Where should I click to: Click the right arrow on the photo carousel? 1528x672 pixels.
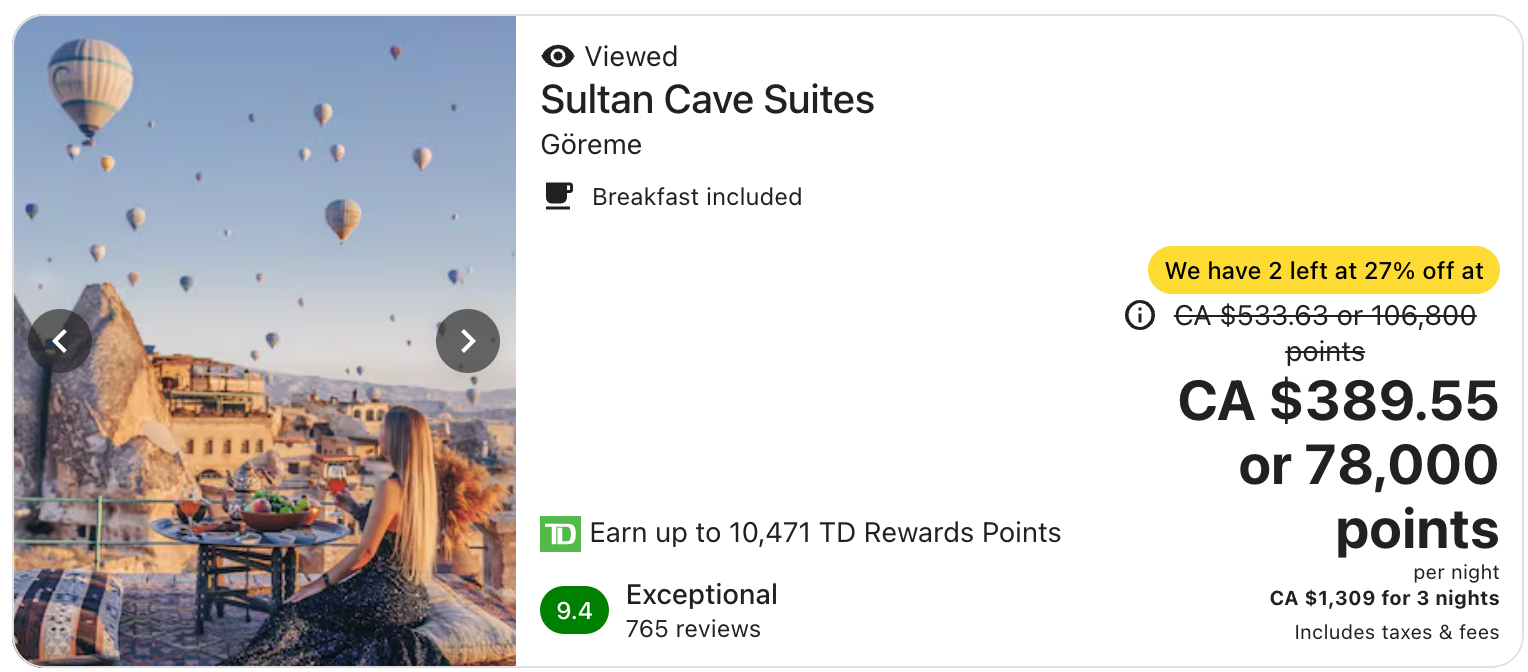[x=467, y=341]
